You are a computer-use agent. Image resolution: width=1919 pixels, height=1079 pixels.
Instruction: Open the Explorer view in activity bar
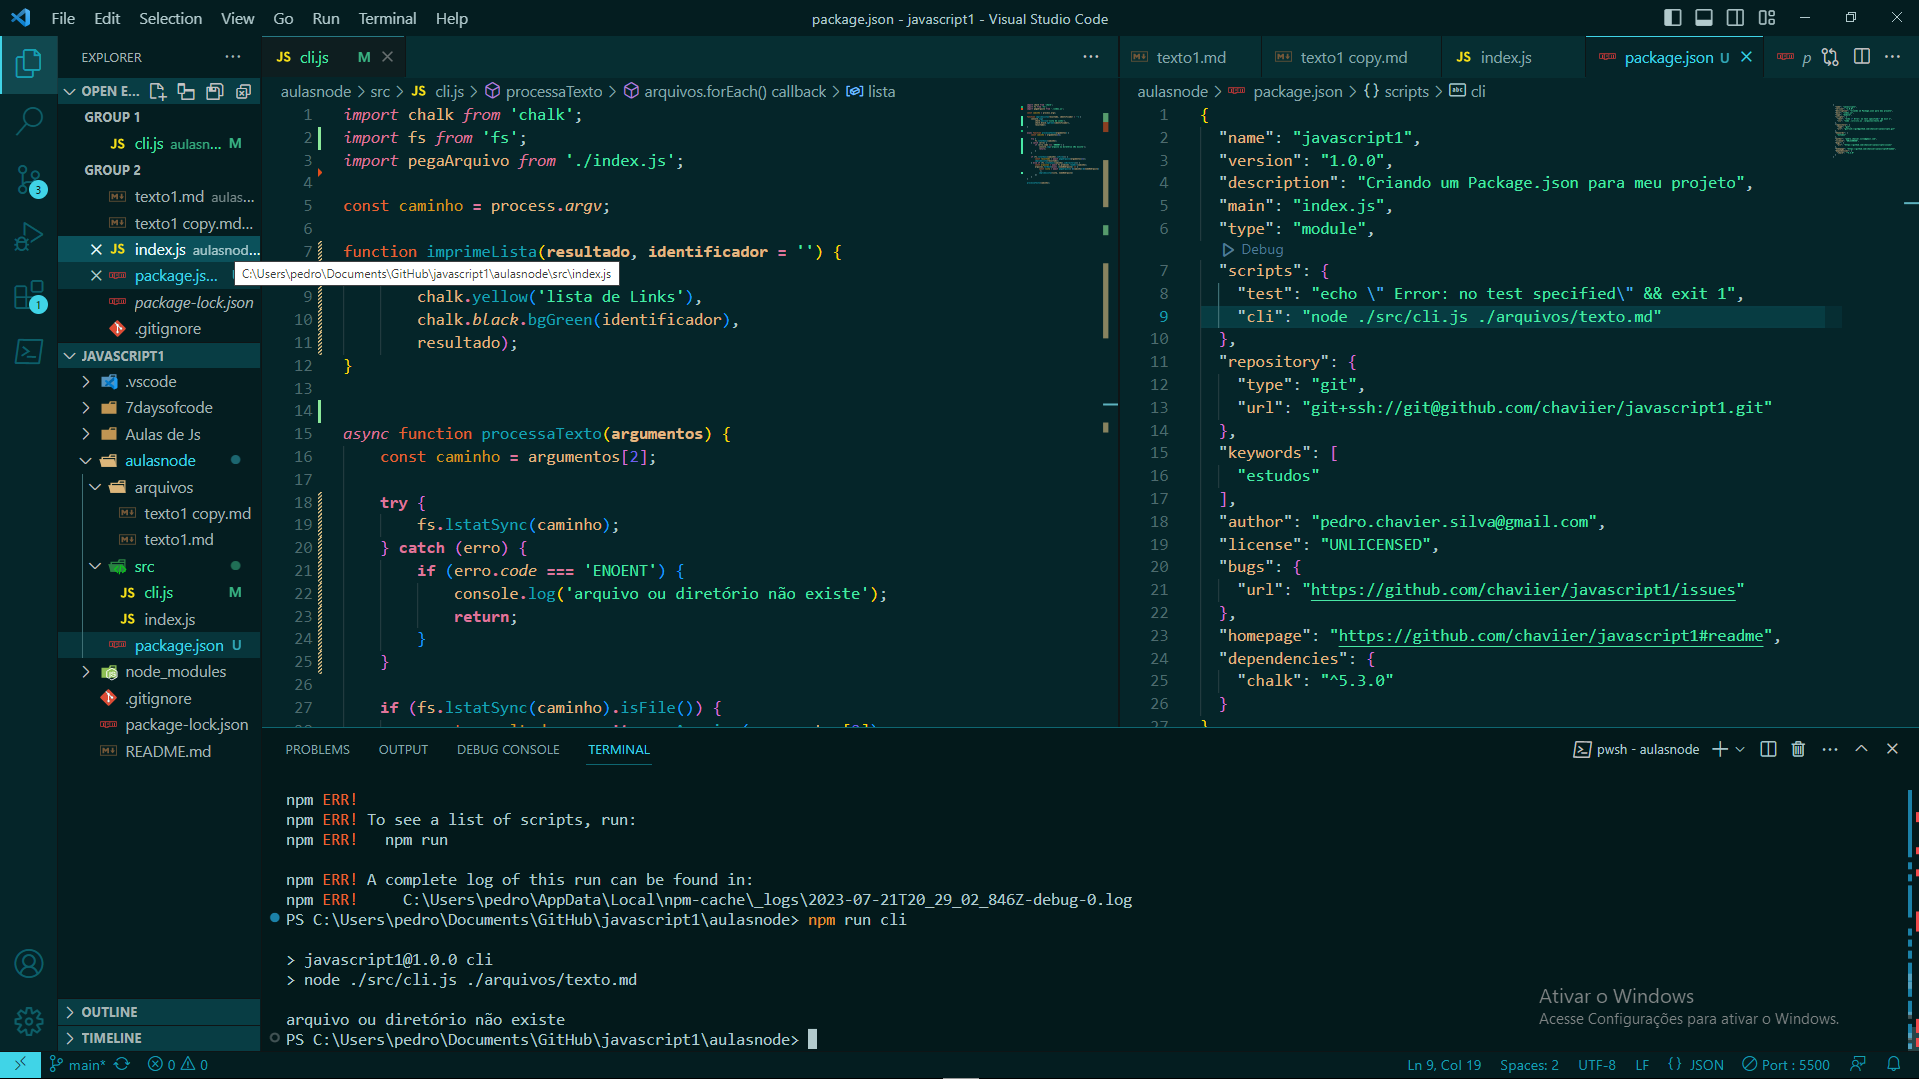pyautogui.click(x=29, y=64)
